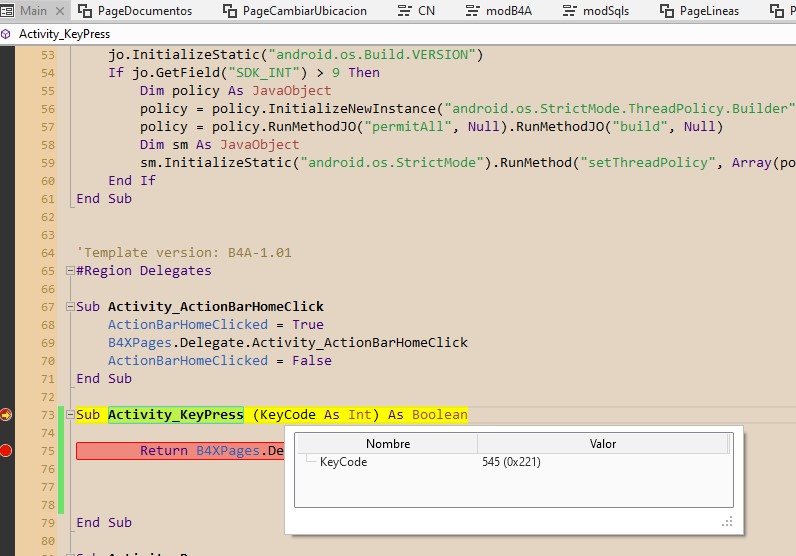Screen dimensions: 796x556
Task: Click the PageLineas class icon
Action: (x=667, y=11)
